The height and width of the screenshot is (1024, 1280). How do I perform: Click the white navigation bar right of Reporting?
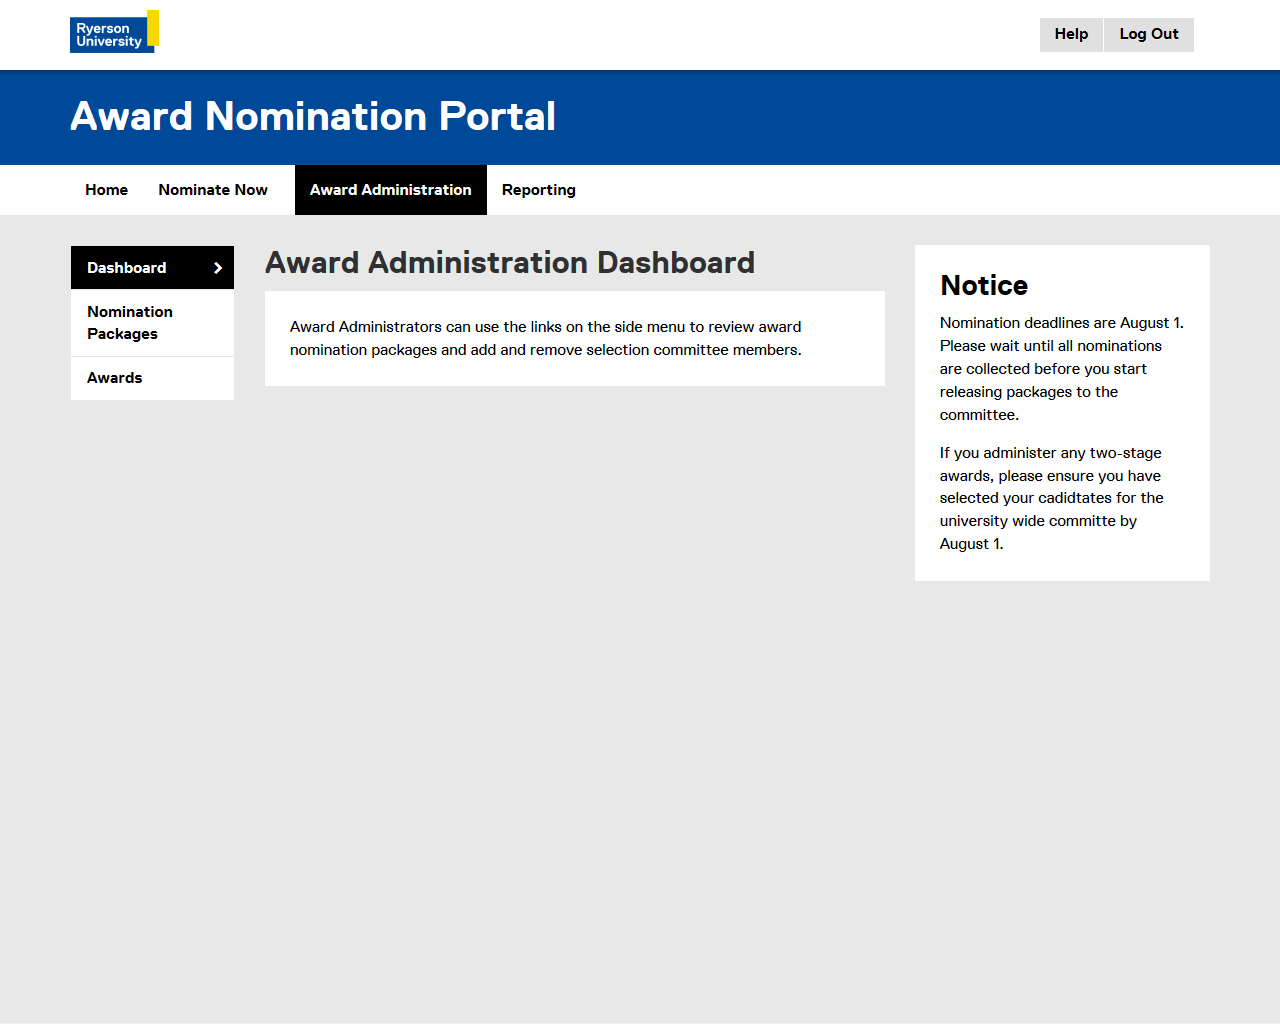pos(900,190)
